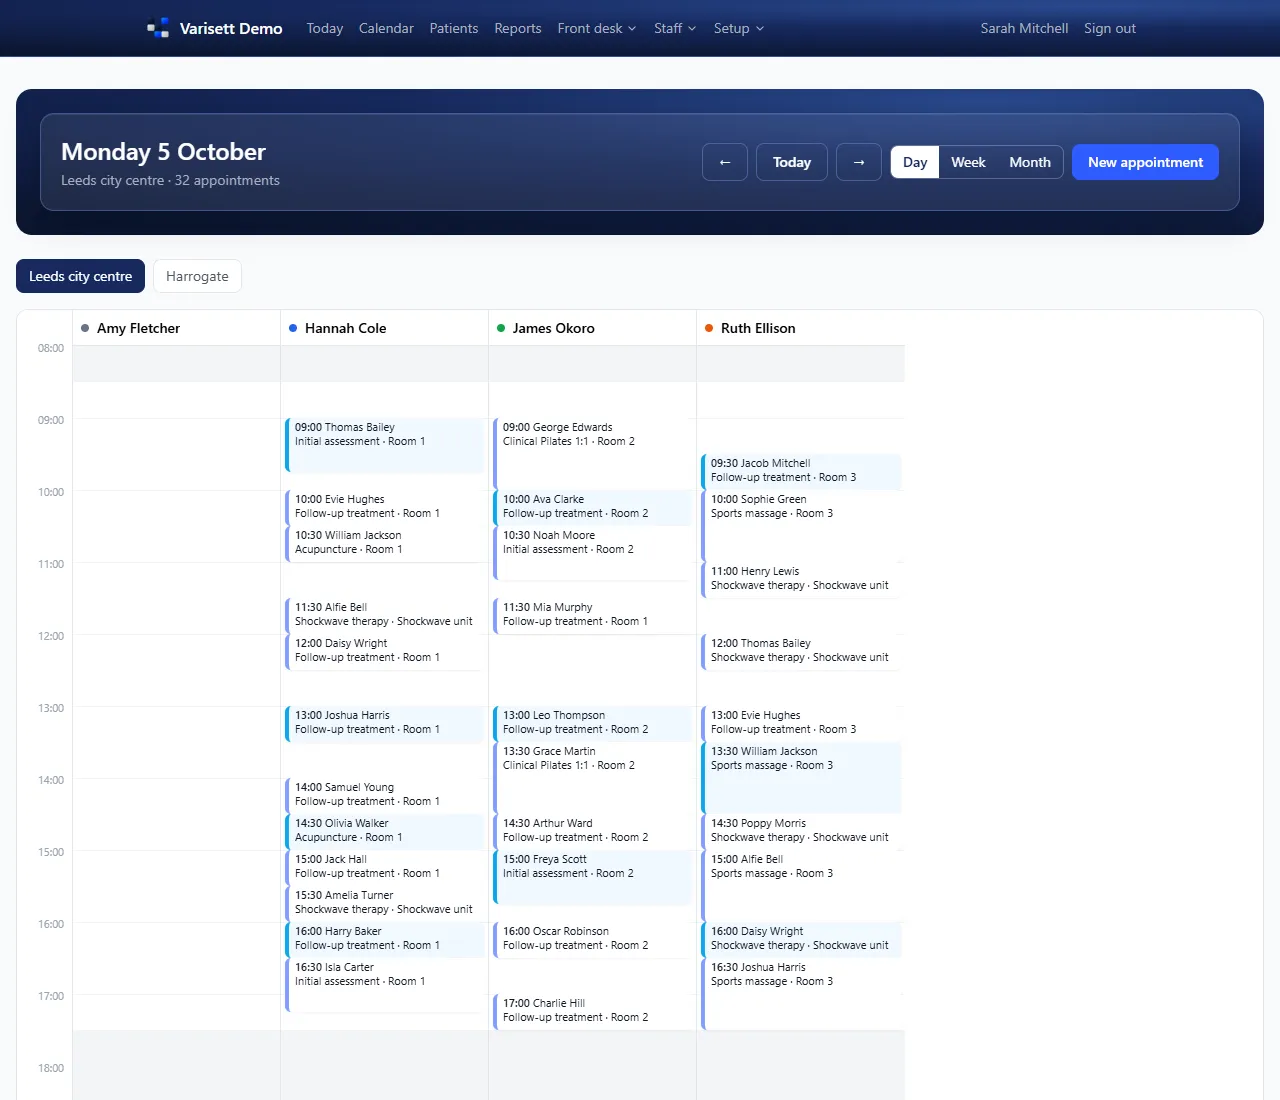Open 12:00 Thomas Bailey shockwave therapy
Image resolution: width=1280 pixels, height=1100 pixels.
click(x=801, y=652)
